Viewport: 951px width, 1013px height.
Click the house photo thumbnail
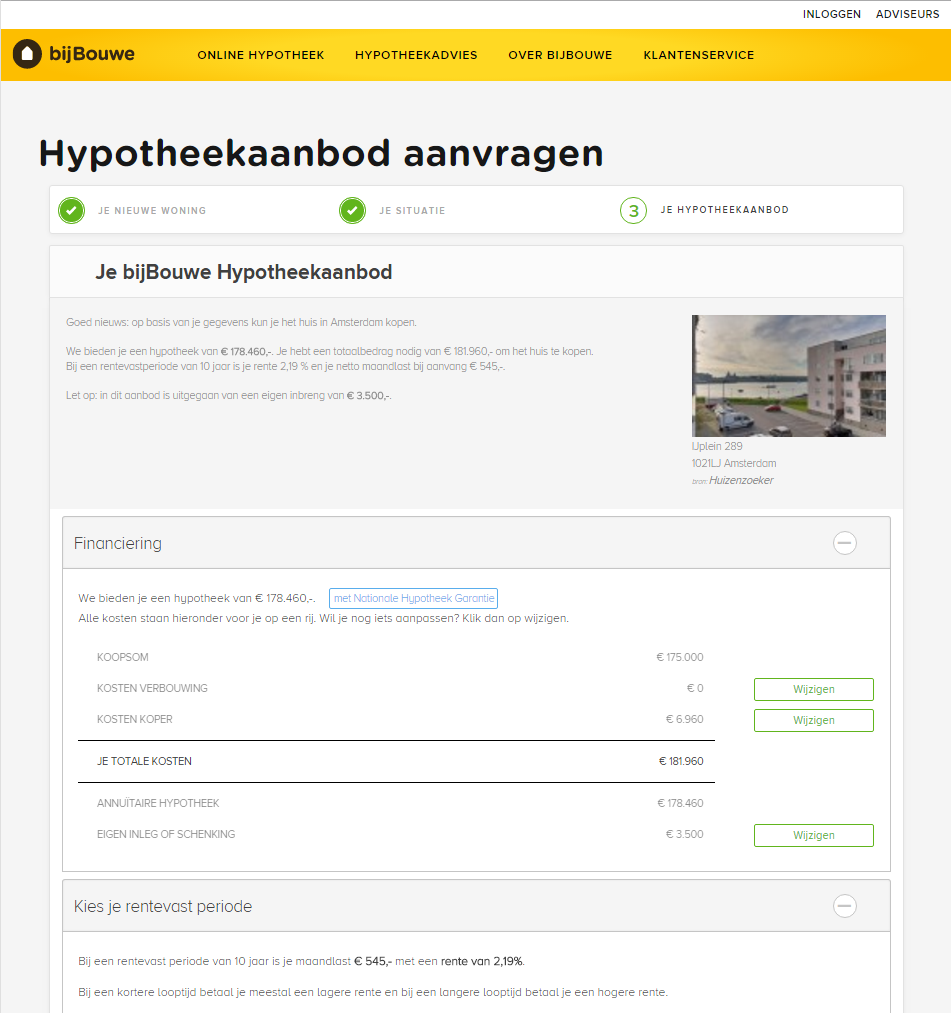pyautogui.click(x=789, y=376)
